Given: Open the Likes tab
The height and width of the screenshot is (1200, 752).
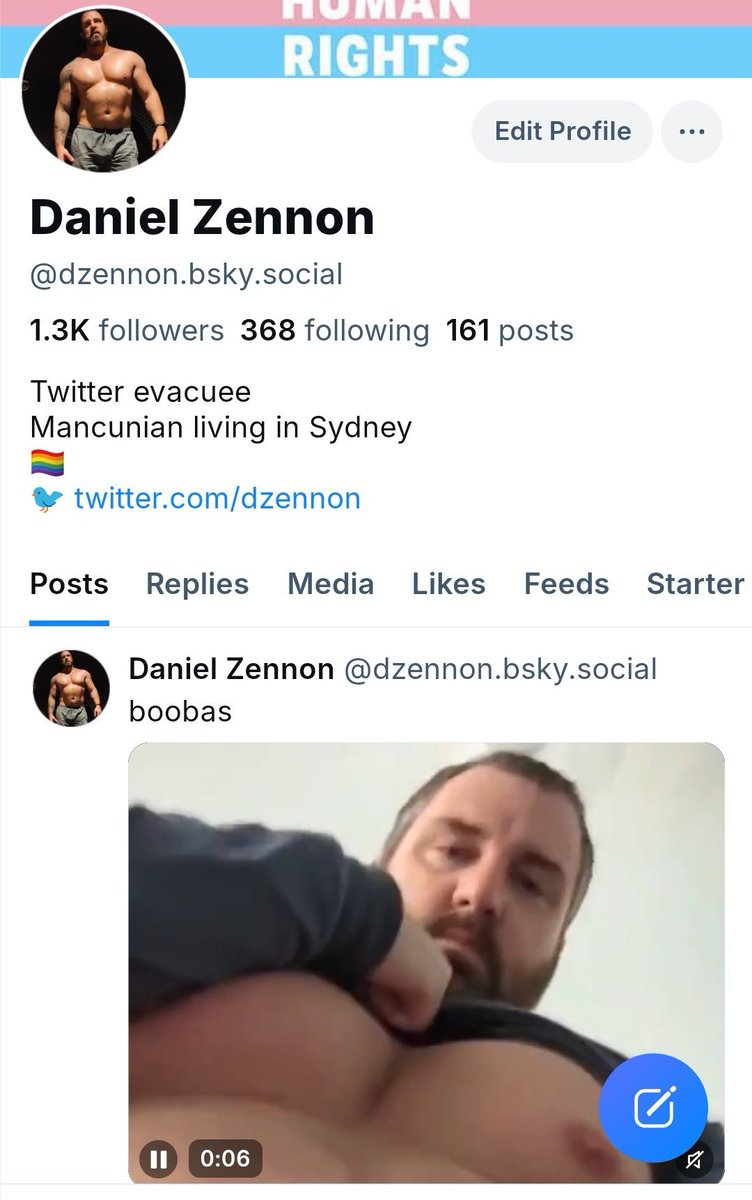Looking at the screenshot, I should (x=448, y=584).
